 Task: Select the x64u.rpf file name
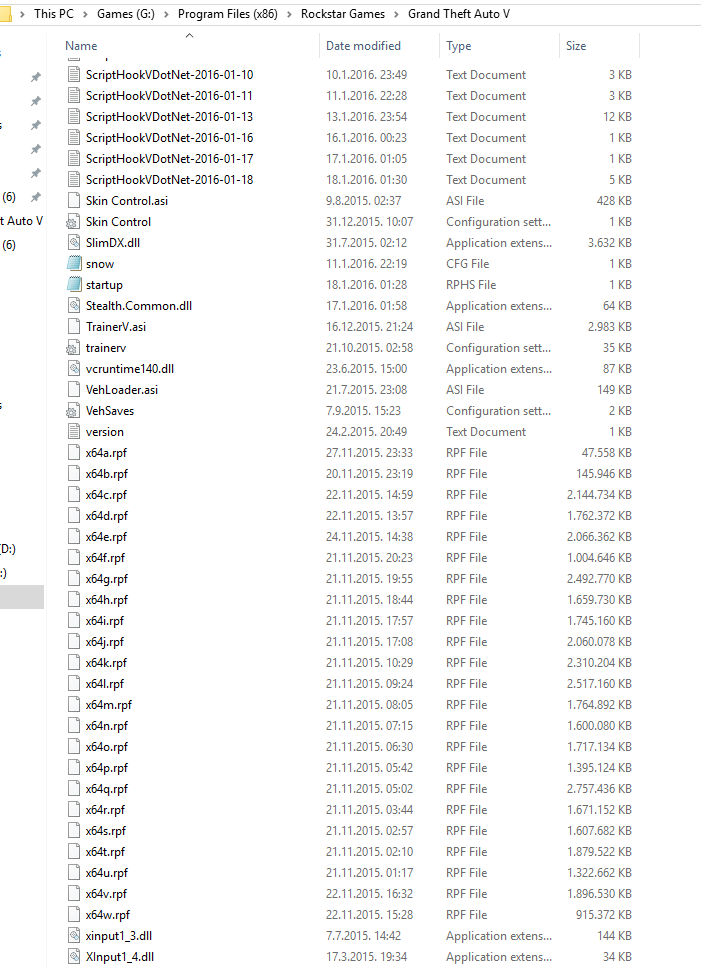107,873
